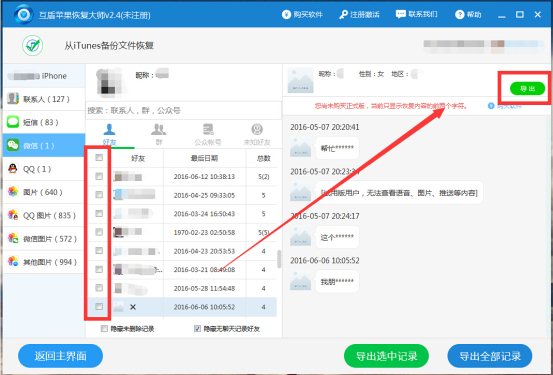Click the 帮忙****** message bubble
553x375 pixels.
(x=337, y=148)
